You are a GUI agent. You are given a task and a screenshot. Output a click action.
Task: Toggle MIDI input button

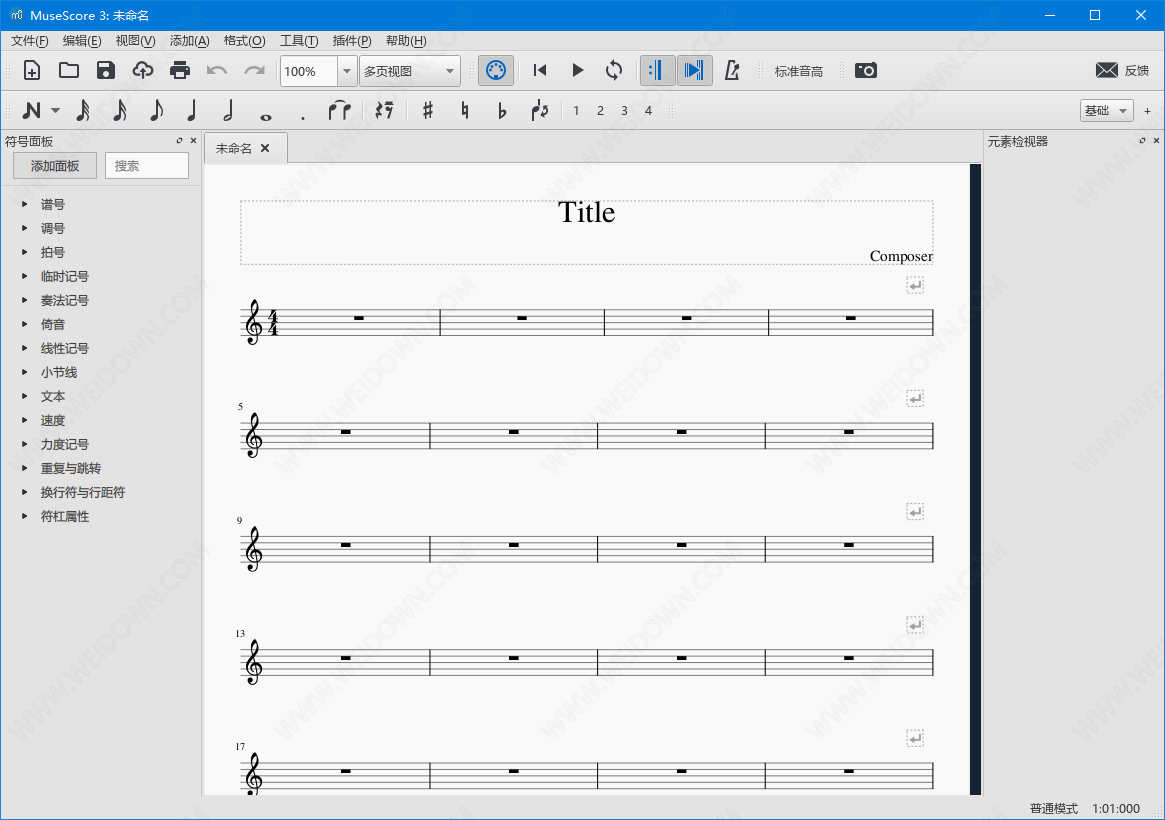click(496, 71)
